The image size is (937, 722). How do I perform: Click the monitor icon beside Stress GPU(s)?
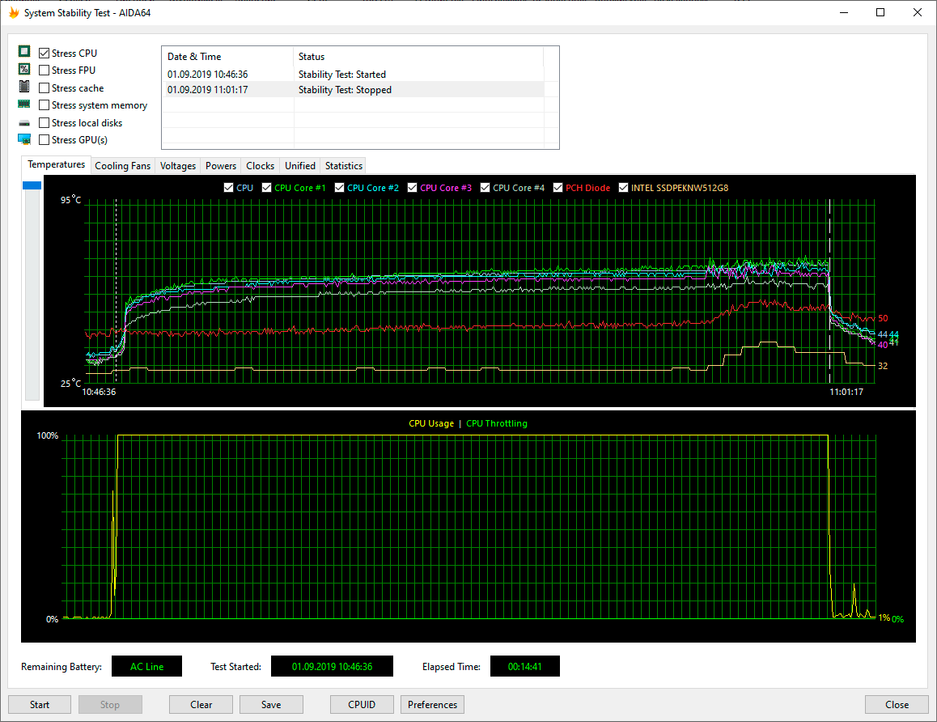pos(24,140)
